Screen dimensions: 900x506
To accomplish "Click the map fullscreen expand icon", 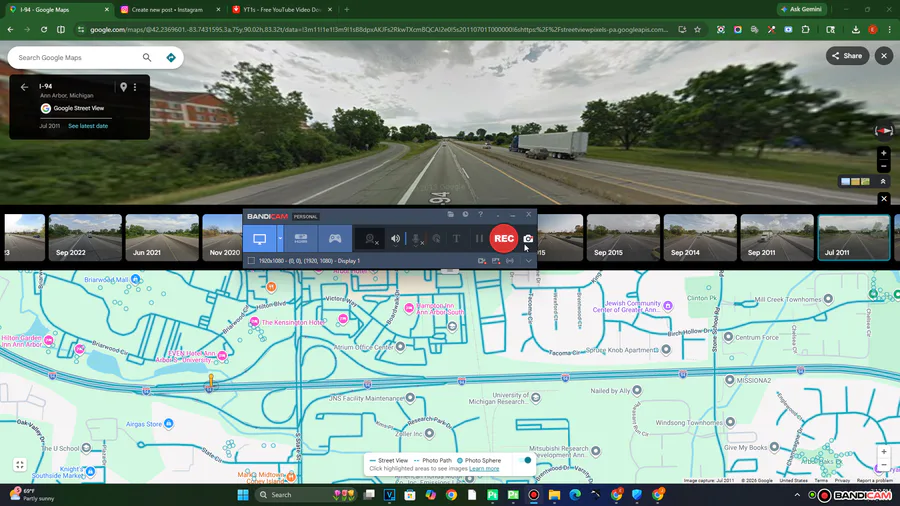I will [20, 465].
